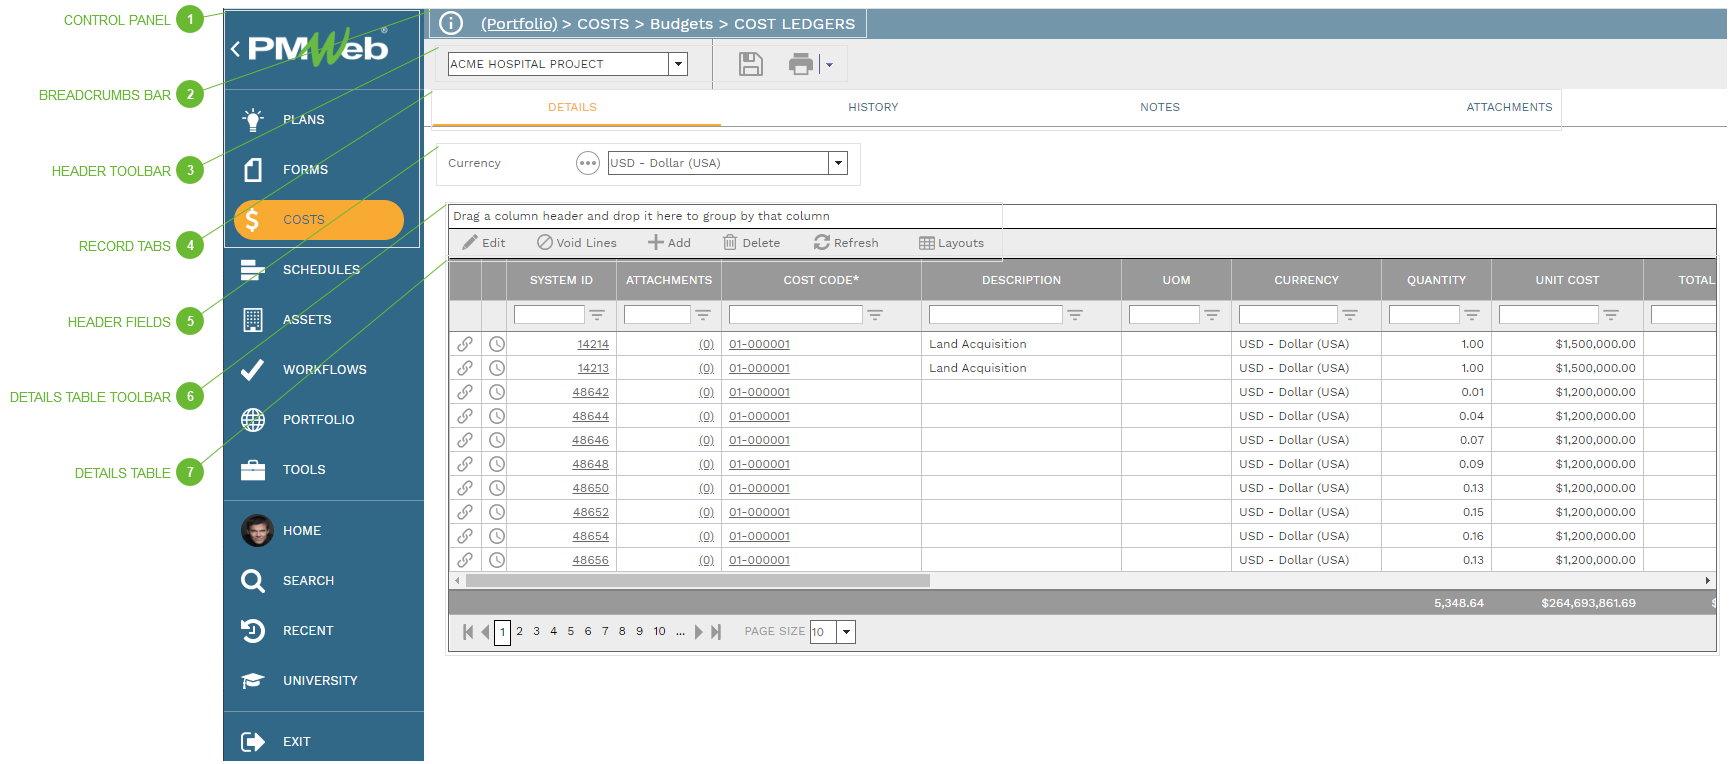This screenshot has width=1730, height=764.
Task: Click the horizontal scrollbar under the table
Action: (x=697, y=581)
